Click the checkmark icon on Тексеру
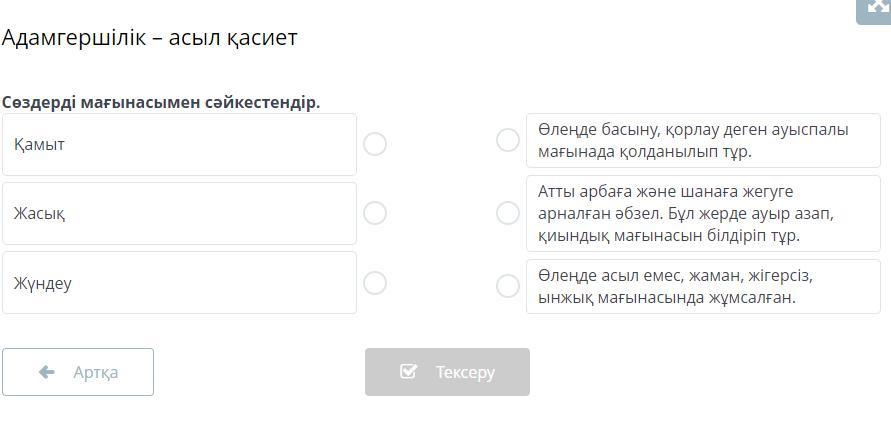This screenshot has width=891, height=427. [408, 371]
